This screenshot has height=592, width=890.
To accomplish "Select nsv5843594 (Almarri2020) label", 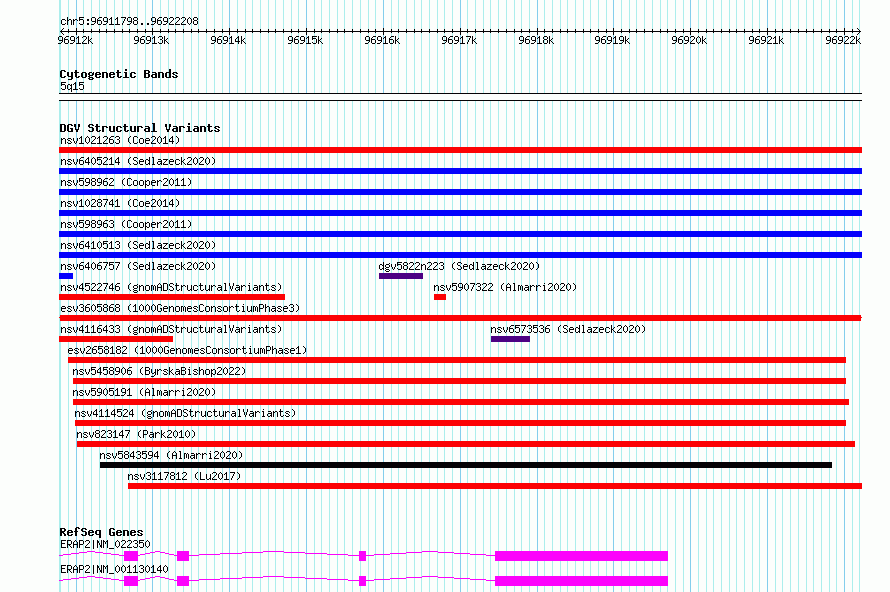I will coord(171,455).
